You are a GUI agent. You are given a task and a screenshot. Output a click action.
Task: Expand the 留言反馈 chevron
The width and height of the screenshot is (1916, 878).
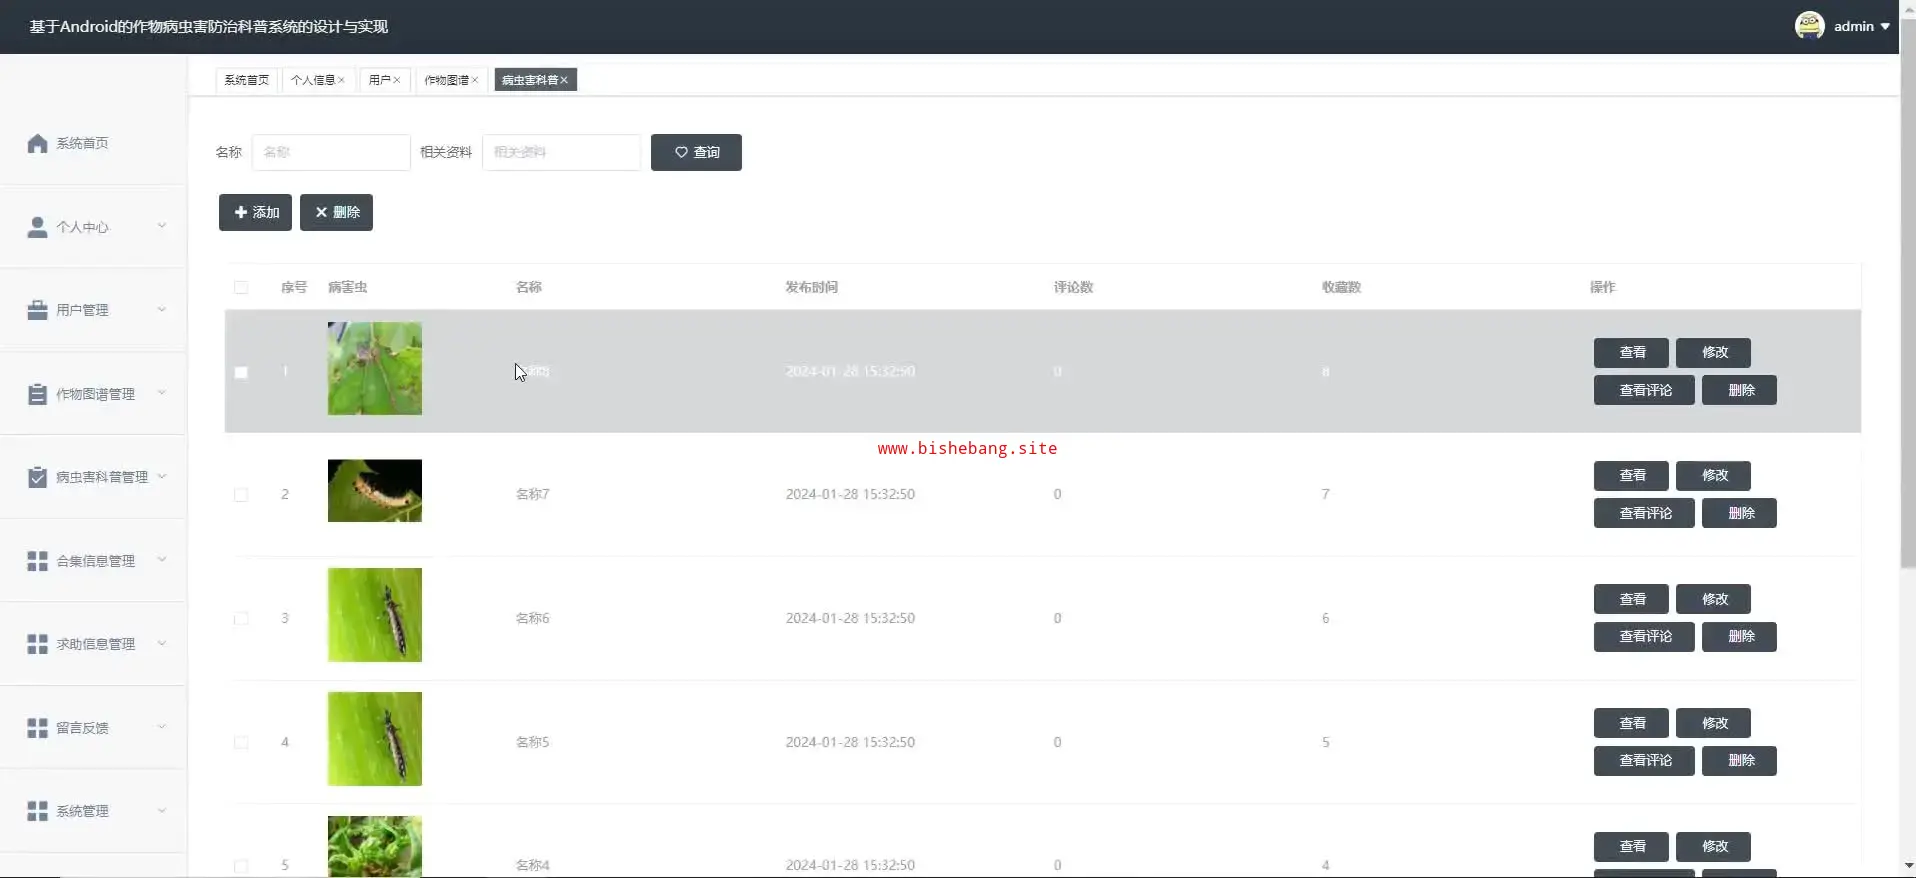[162, 727]
